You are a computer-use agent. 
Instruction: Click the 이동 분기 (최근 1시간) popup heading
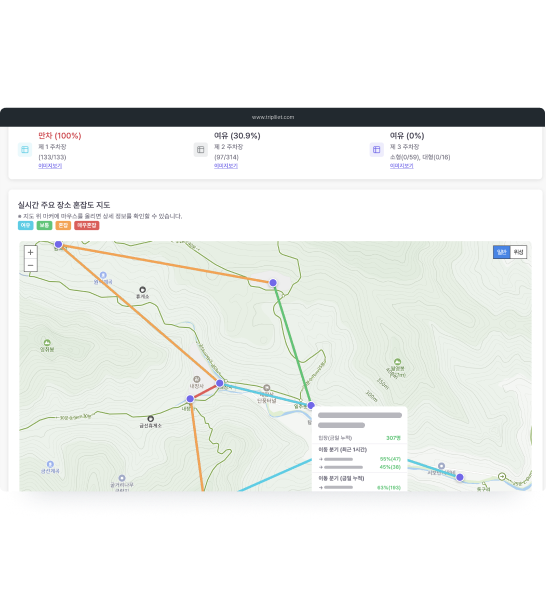(x=342, y=450)
